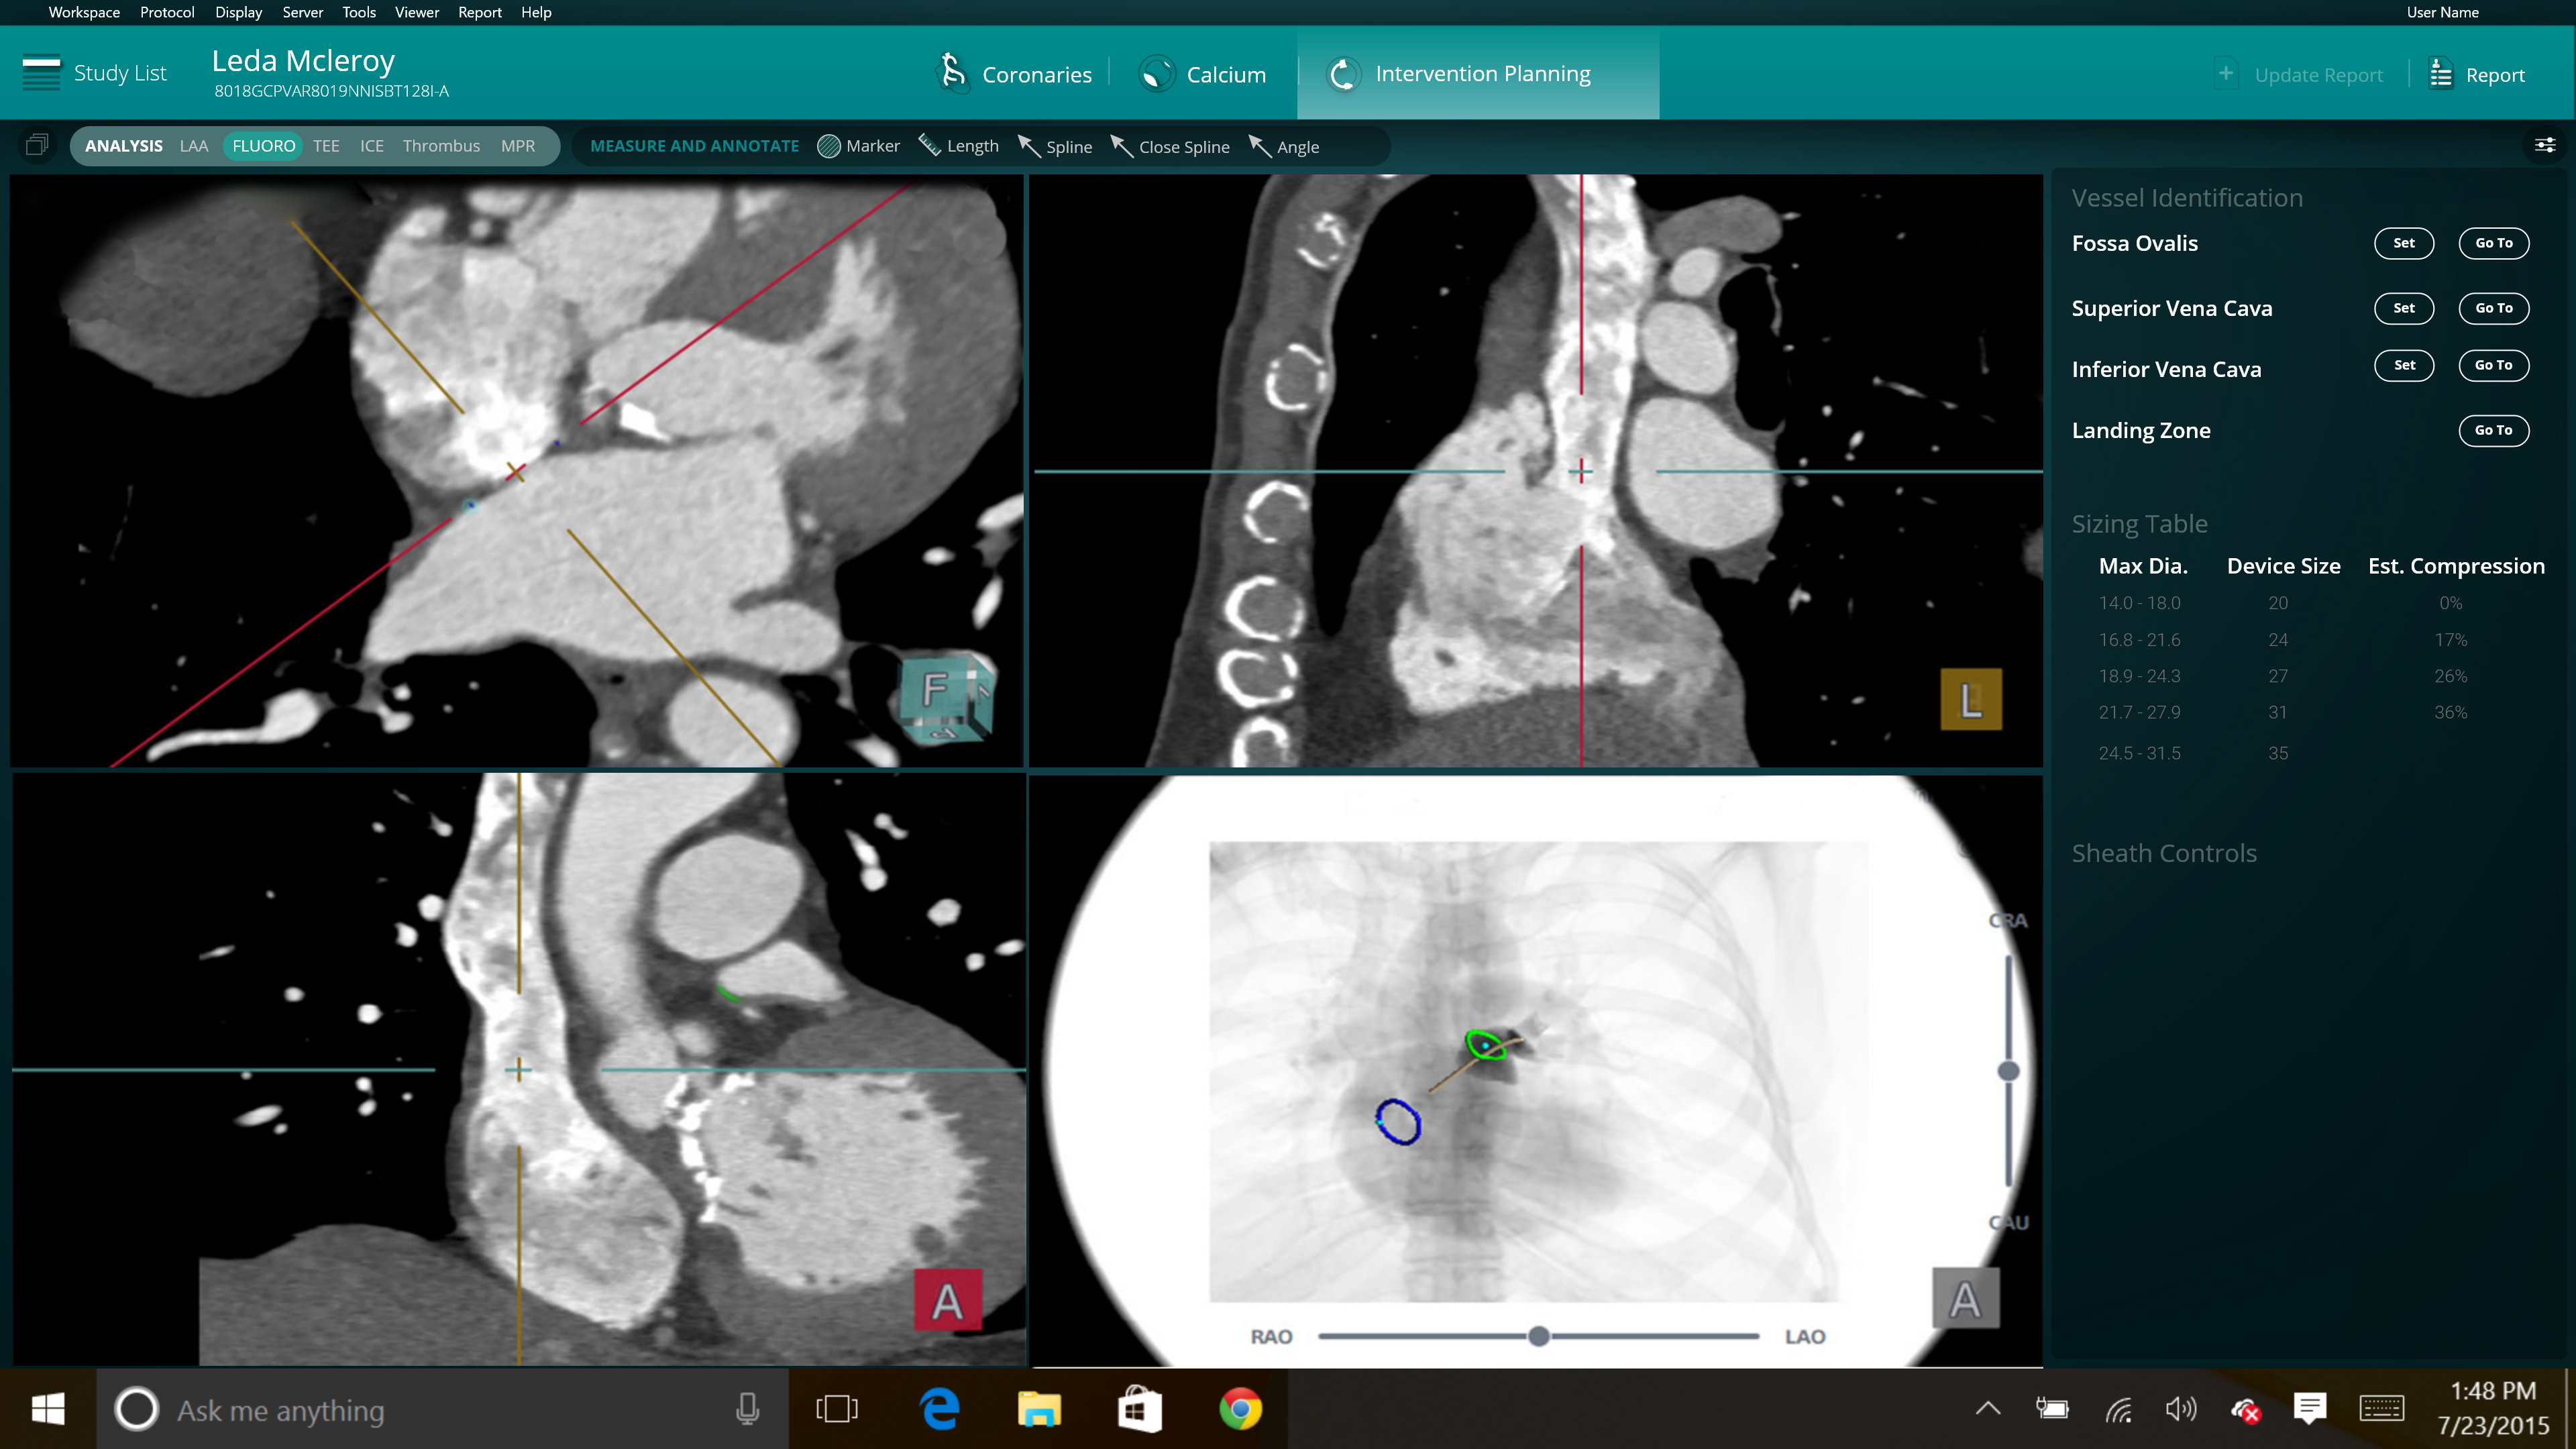Open the Report menu in the menu bar
Viewport: 2576px width, 1449px height.
[x=480, y=12]
